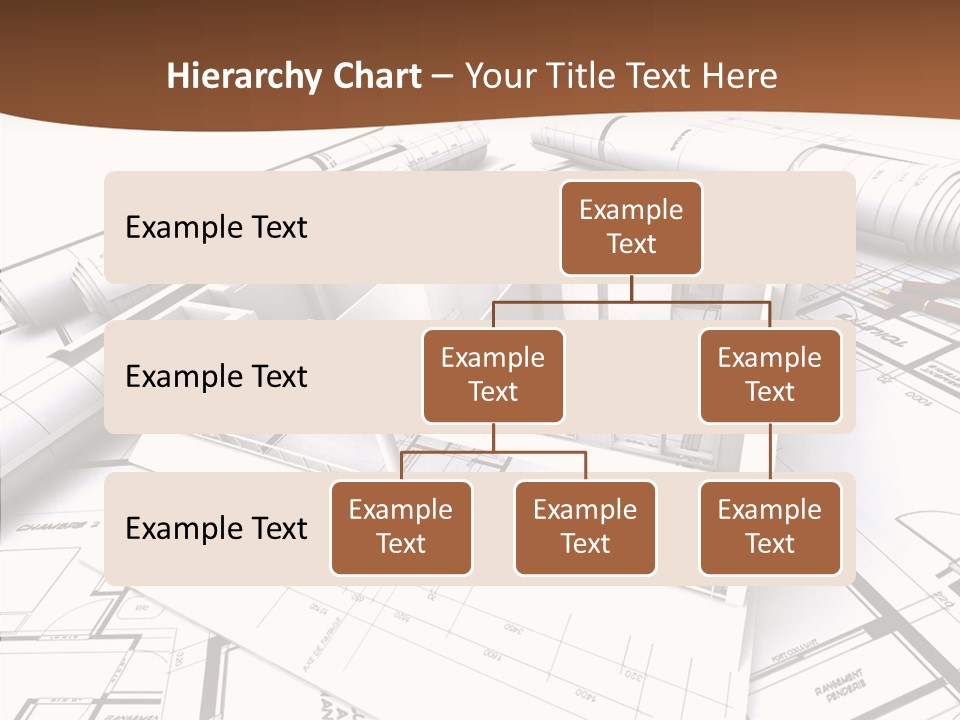The width and height of the screenshot is (960, 720).
Task: Select the vertical connector above the last third-level box
Action: 770,452
